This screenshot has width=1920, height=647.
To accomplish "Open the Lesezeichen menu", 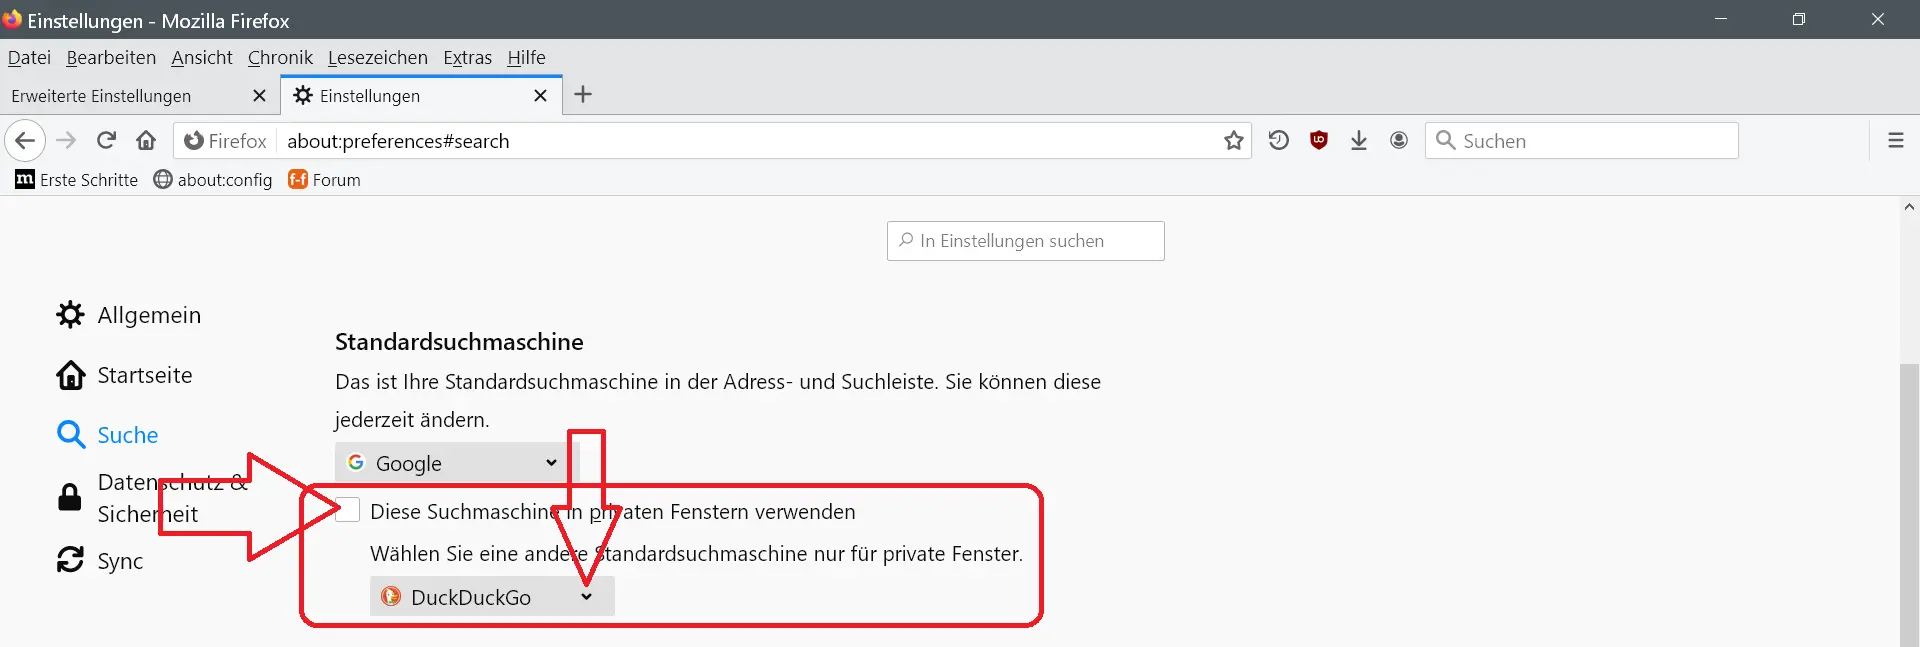I will [377, 58].
